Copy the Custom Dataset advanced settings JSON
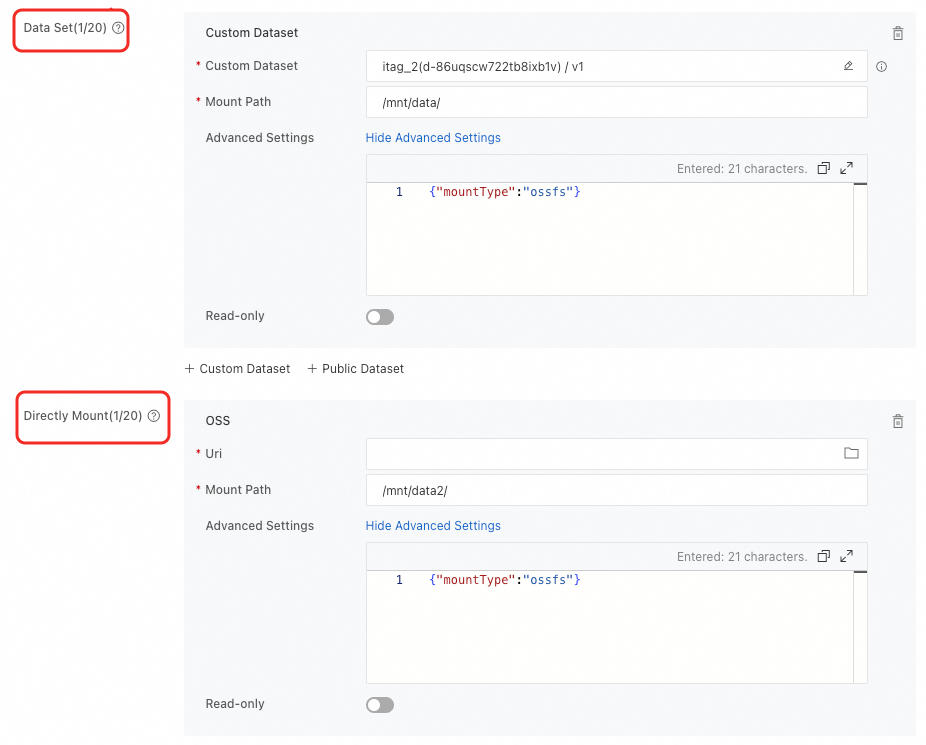Screen dimensions: 926x745 pos(824,168)
